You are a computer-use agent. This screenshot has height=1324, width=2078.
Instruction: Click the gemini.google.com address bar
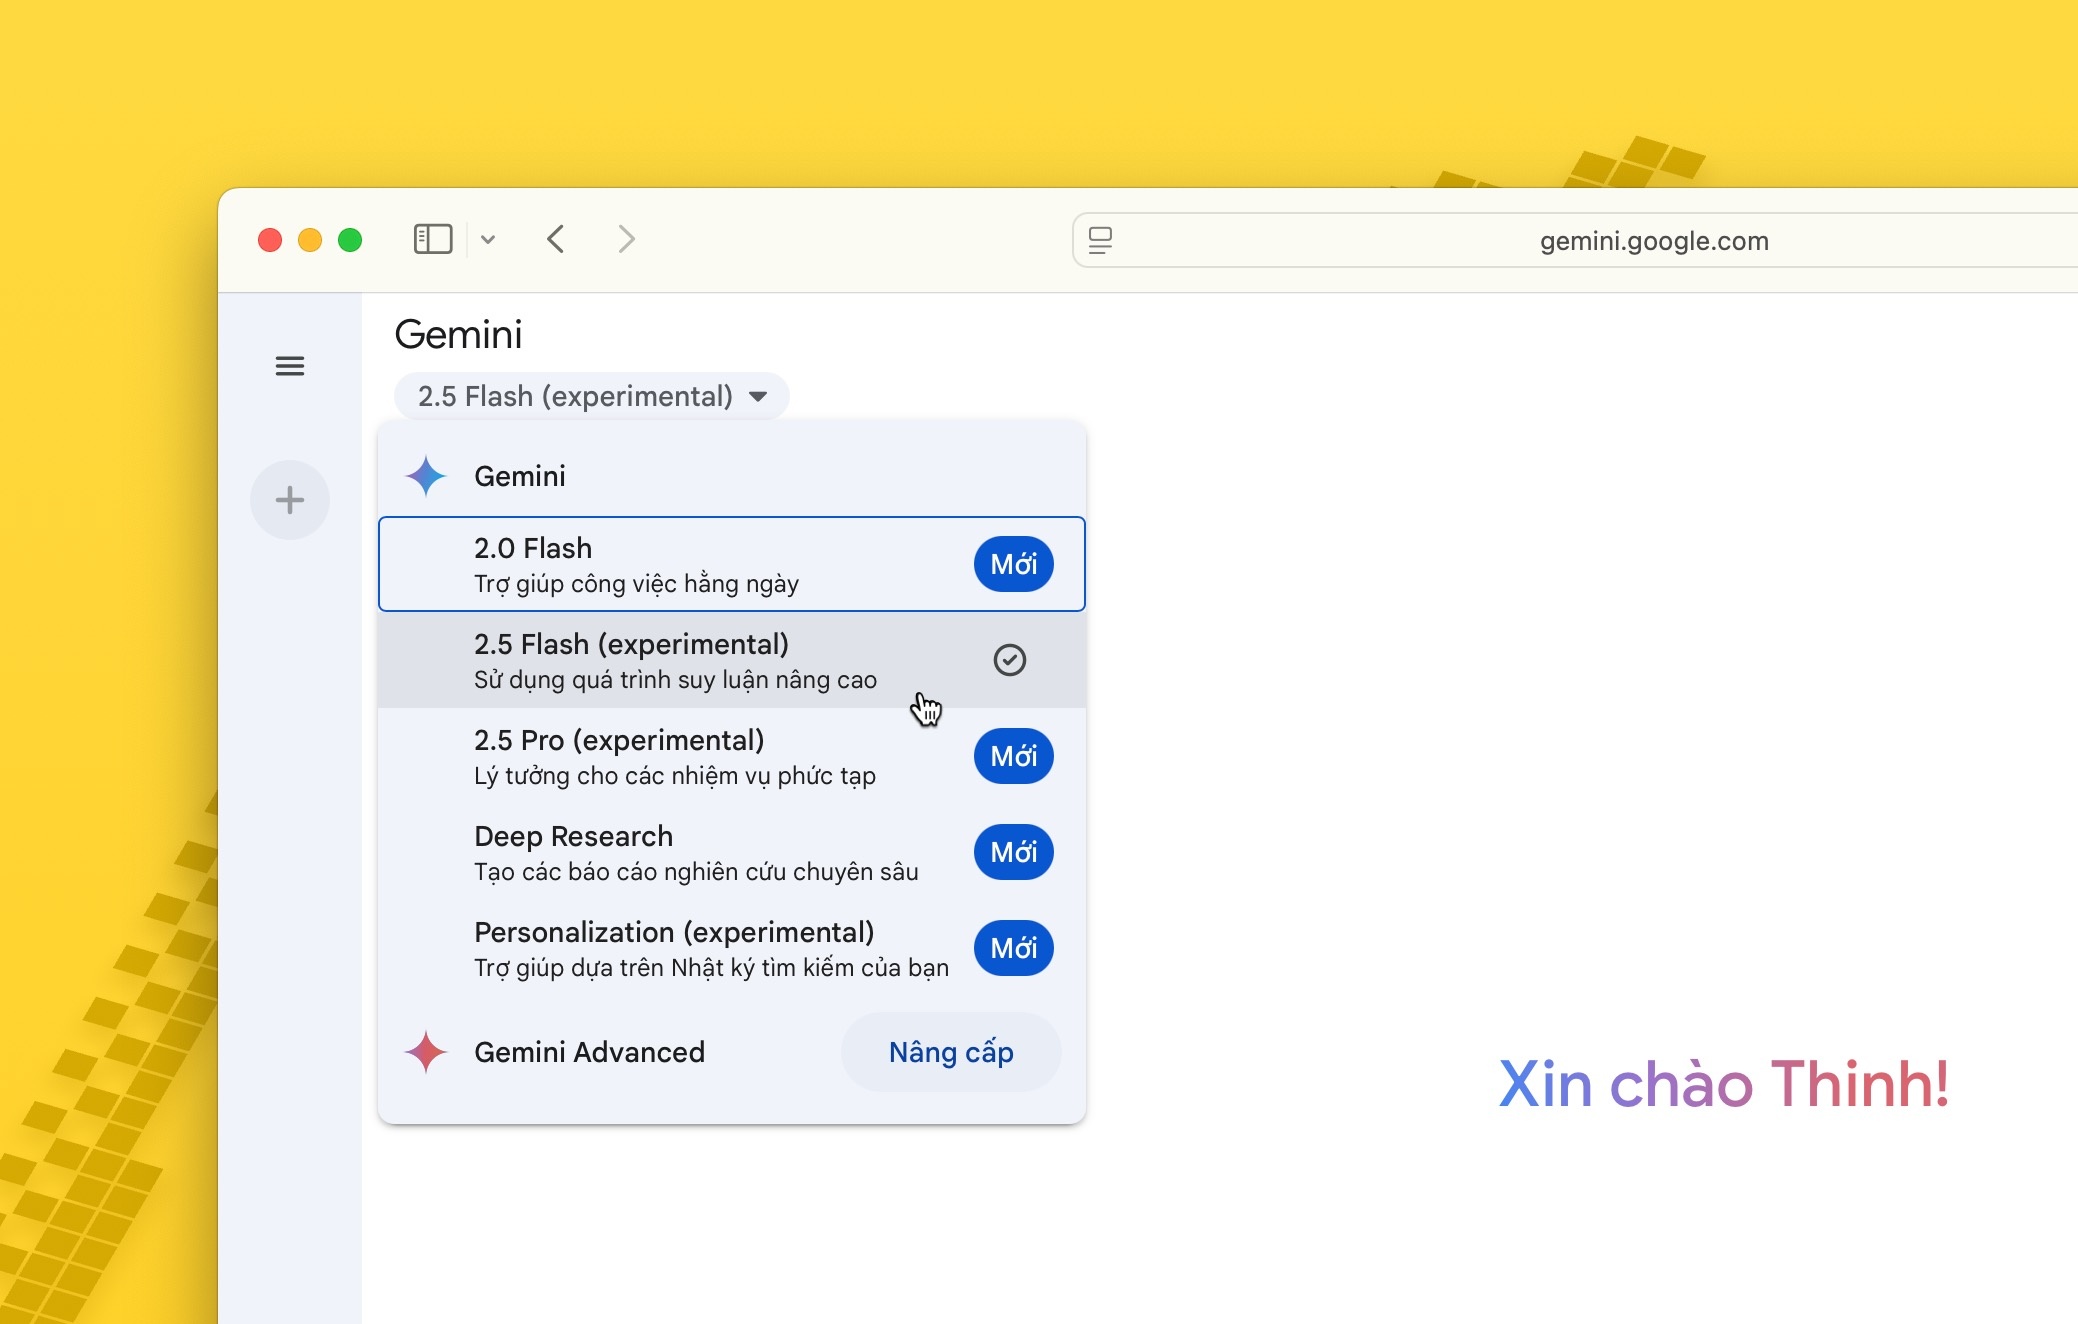tap(1653, 241)
